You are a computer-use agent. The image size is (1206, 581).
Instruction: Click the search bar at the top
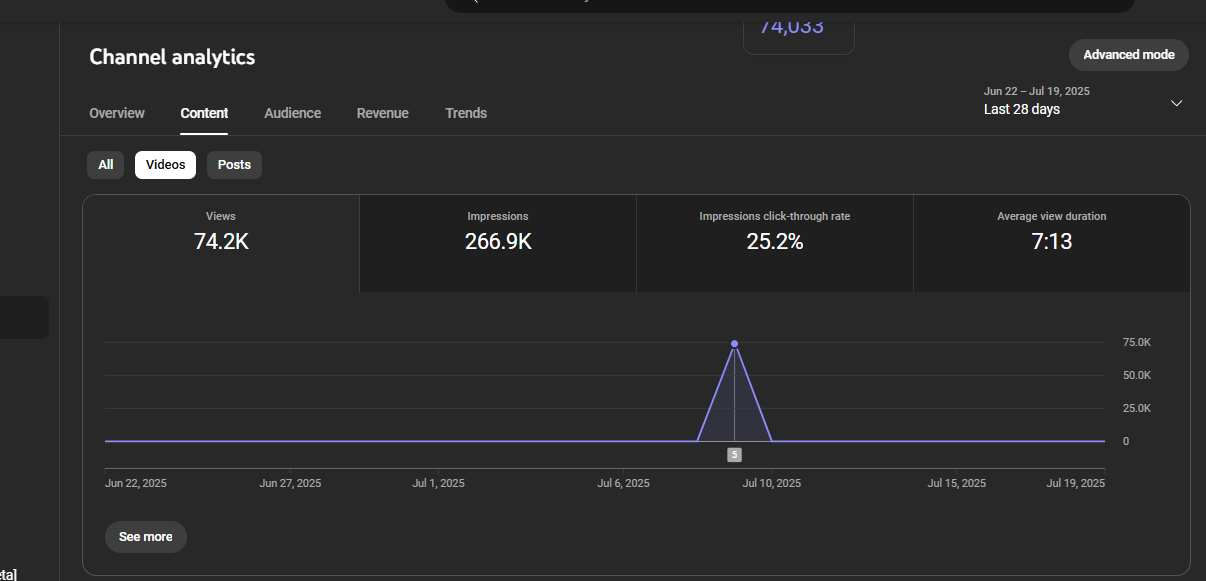click(789, 5)
